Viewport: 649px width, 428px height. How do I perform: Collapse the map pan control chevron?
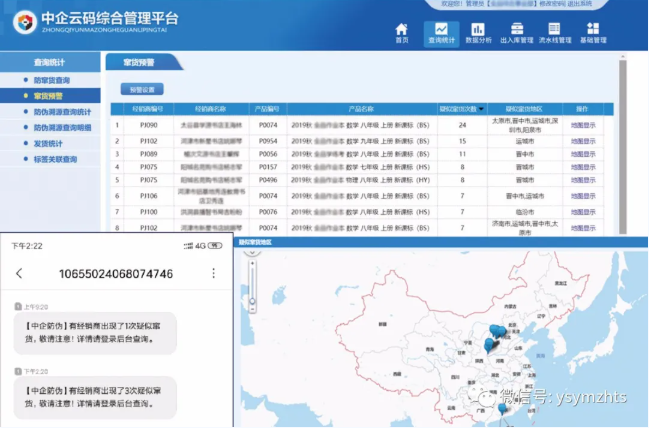click(x=252, y=252)
